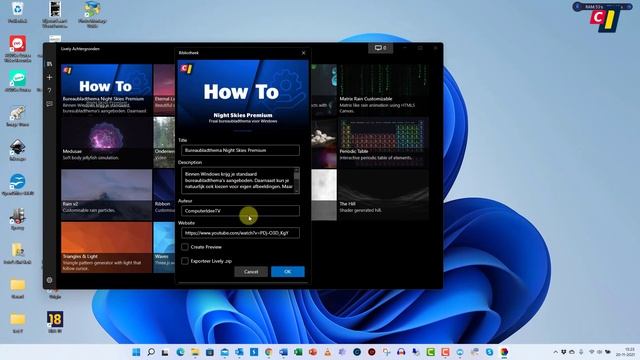
Task: Open the question mark Help sidebar icon
Action: [x=49, y=91]
